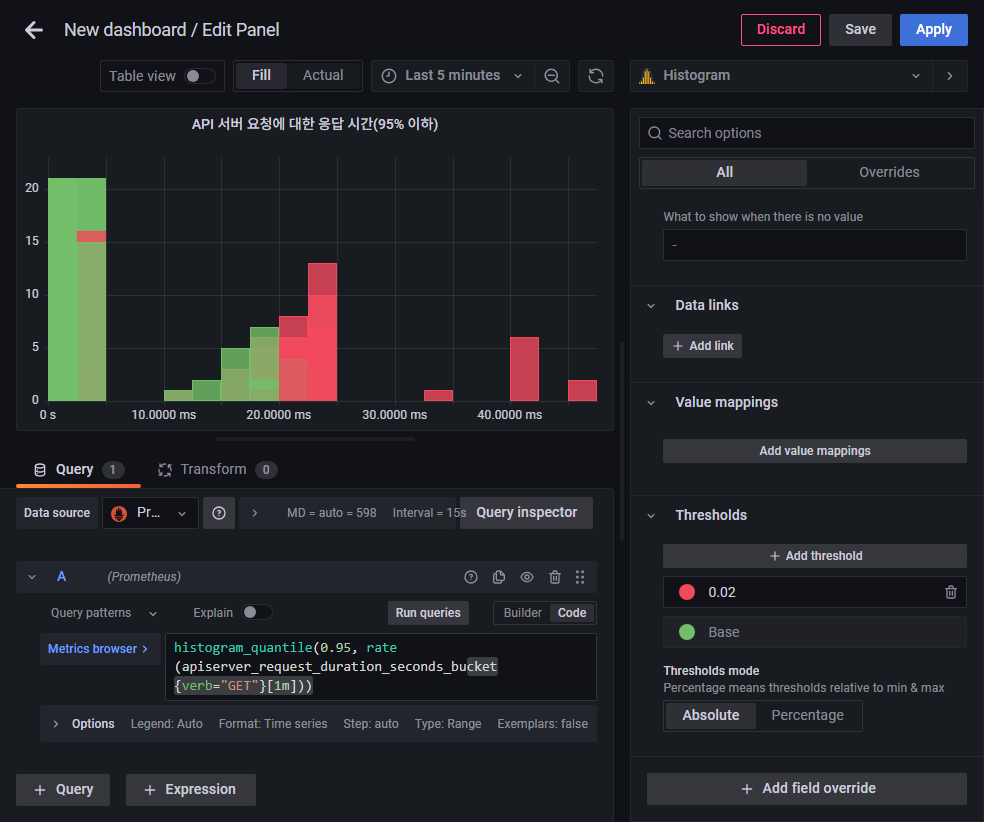Click the clock icon in time picker

(x=389, y=76)
